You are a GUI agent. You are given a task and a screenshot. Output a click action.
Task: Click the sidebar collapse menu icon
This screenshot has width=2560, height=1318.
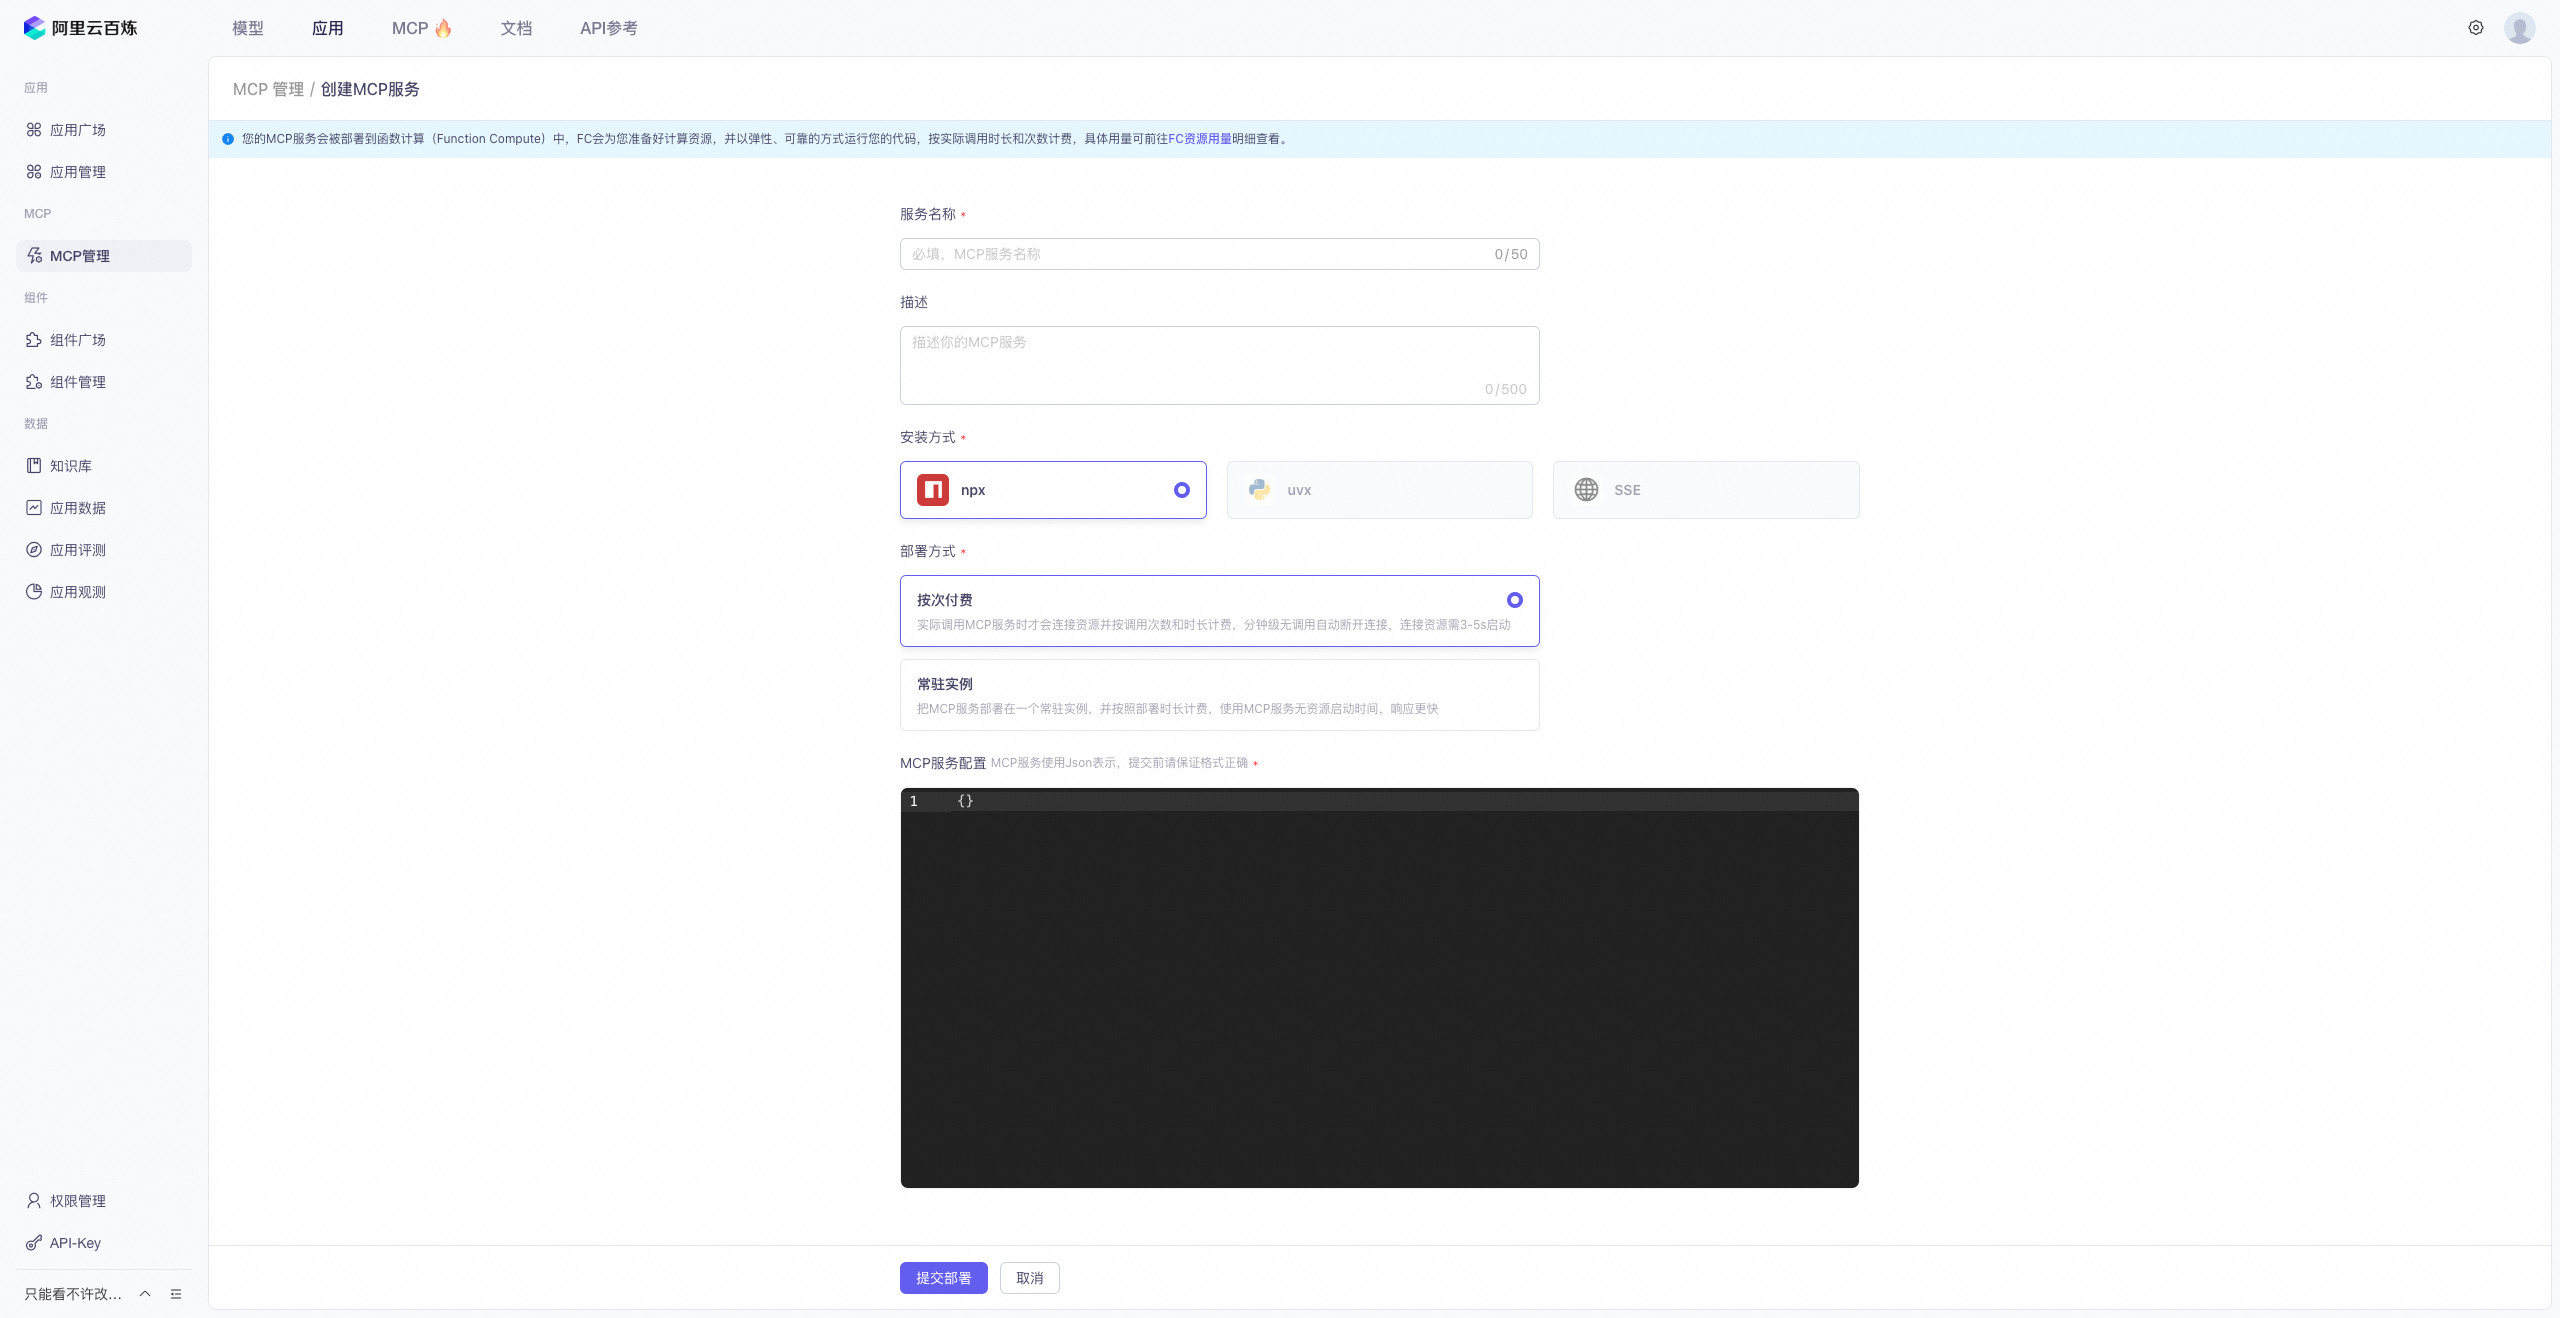point(176,1294)
